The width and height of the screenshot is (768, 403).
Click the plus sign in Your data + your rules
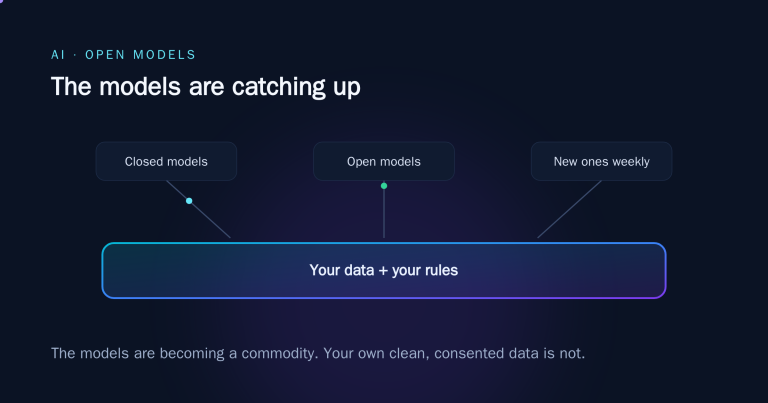tap(383, 271)
